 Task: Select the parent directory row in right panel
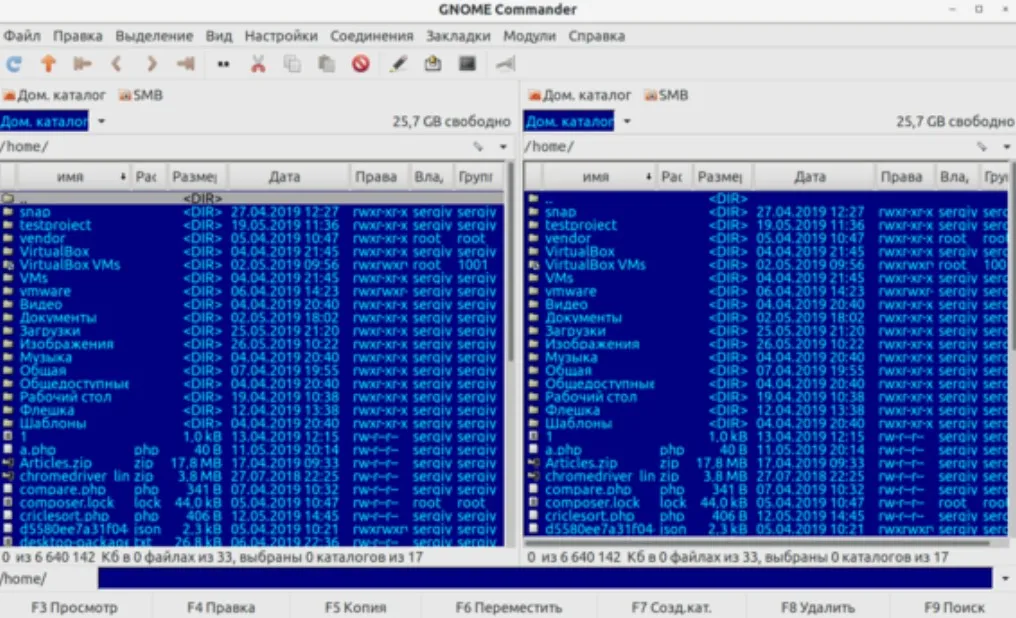(768, 198)
